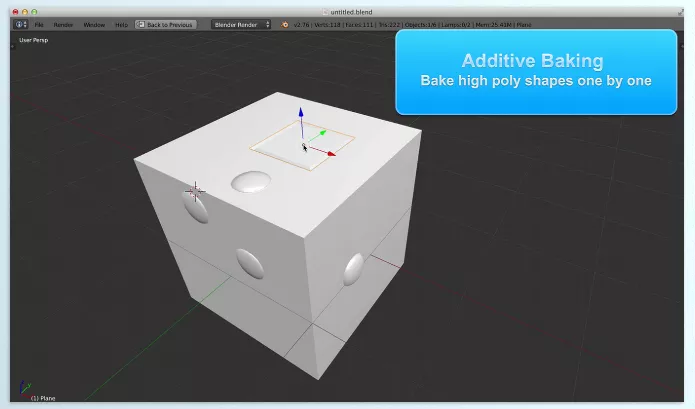The width and height of the screenshot is (695, 409).
Task: Open the Window menu
Action: (x=94, y=25)
